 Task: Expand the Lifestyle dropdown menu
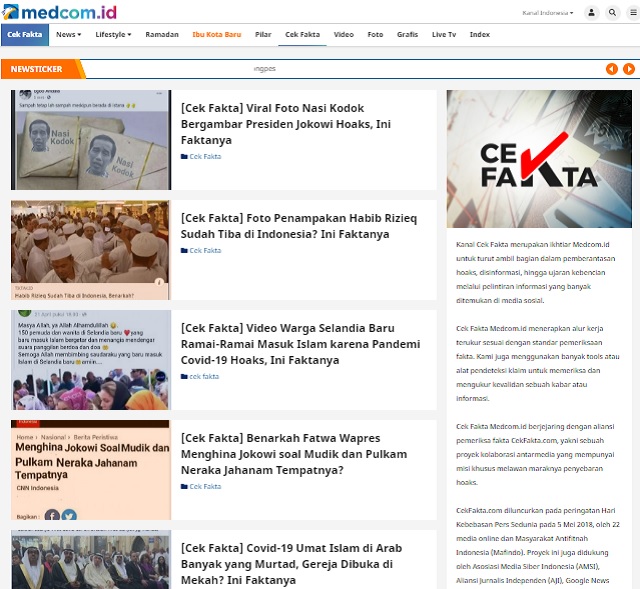click(x=113, y=34)
